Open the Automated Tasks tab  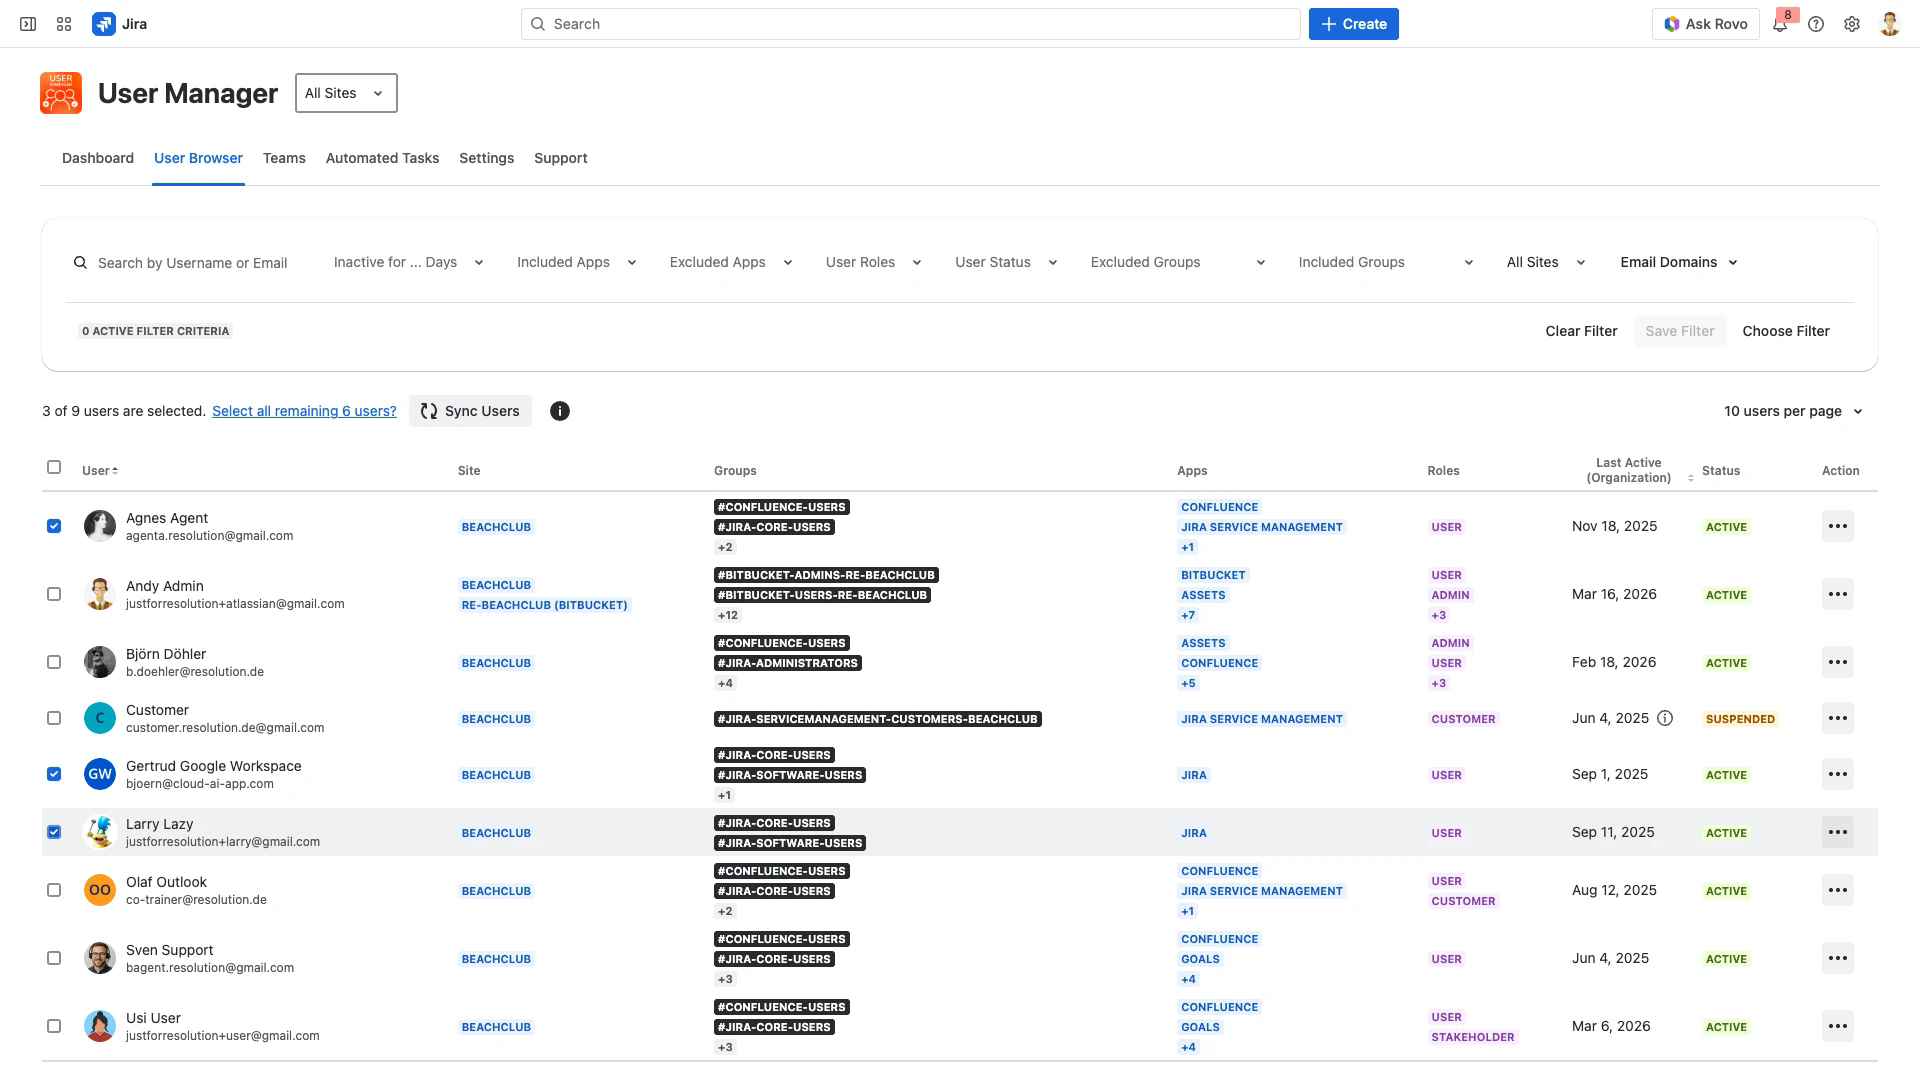pos(382,158)
